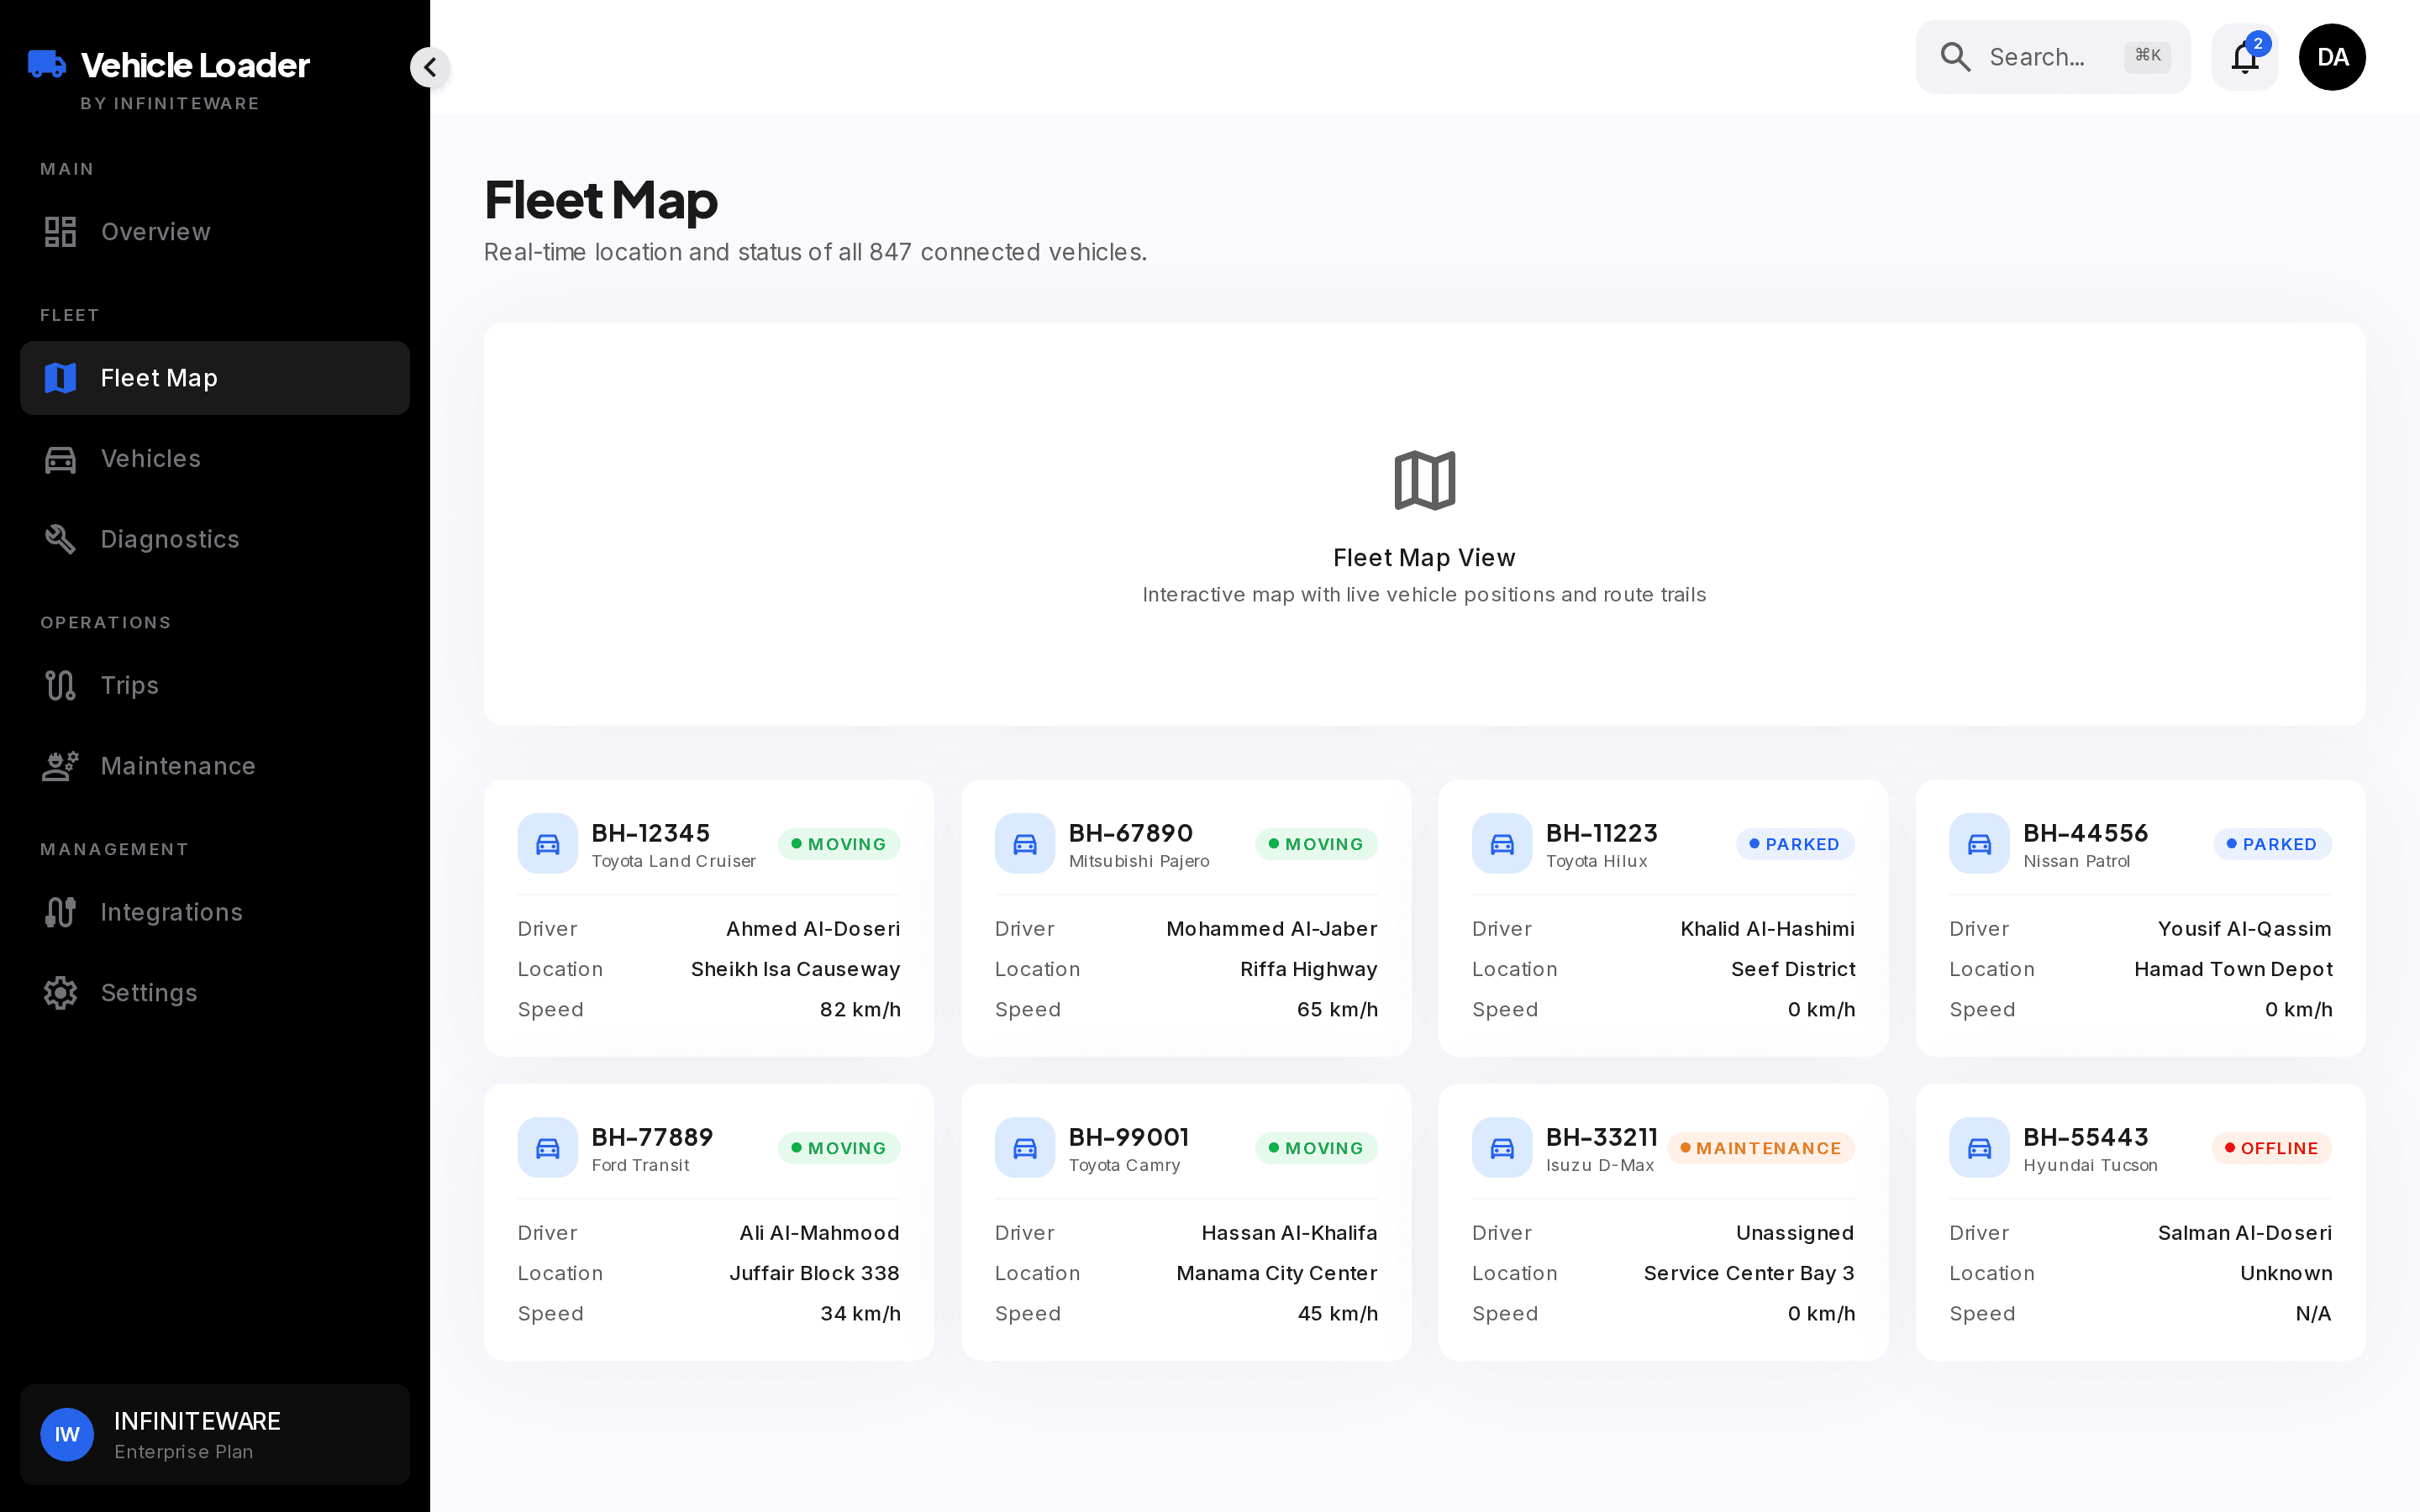Viewport: 2420px width, 1512px height.
Task: Click the INFINITEWARE Enterprise Plan account card
Action: coord(215,1435)
